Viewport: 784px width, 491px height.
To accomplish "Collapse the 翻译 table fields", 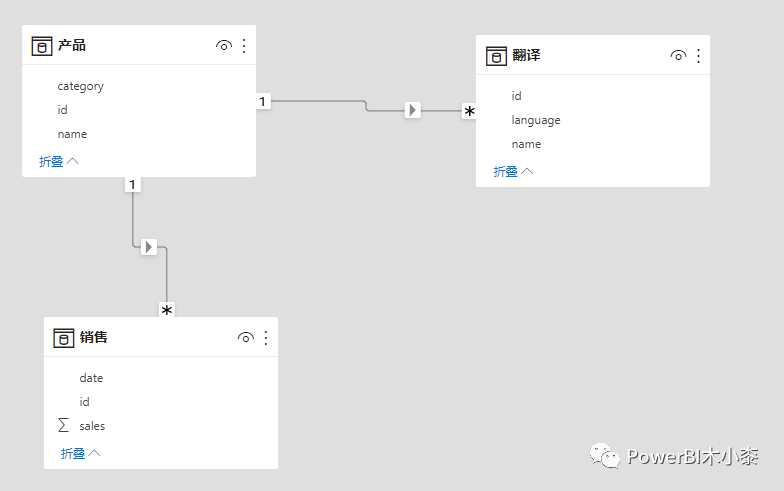I will coord(513,171).
